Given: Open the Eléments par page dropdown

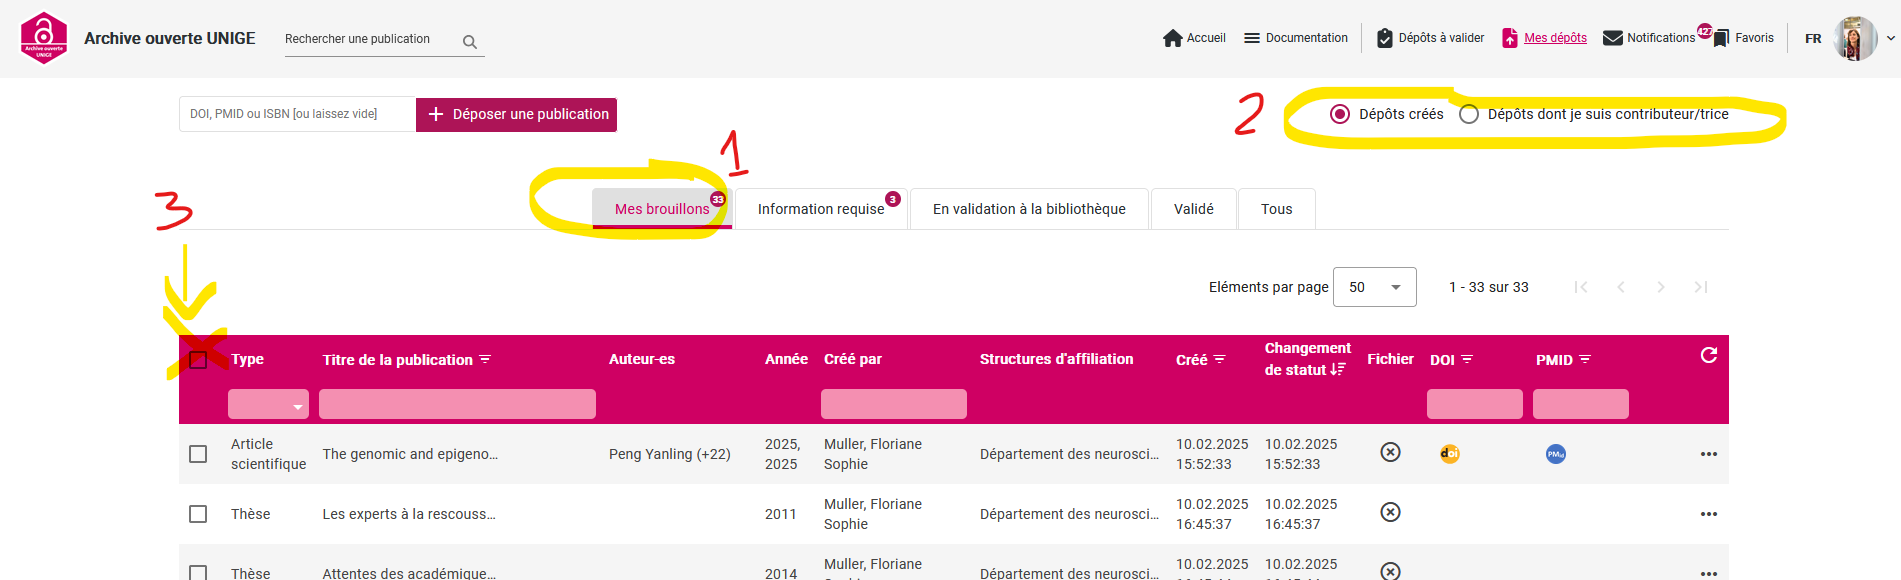Looking at the screenshot, I should [1375, 287].
